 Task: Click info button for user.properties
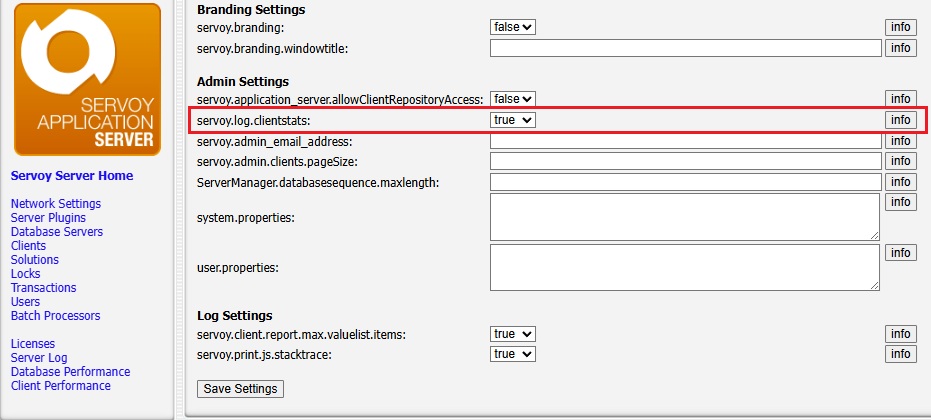[x=901, y=252]
